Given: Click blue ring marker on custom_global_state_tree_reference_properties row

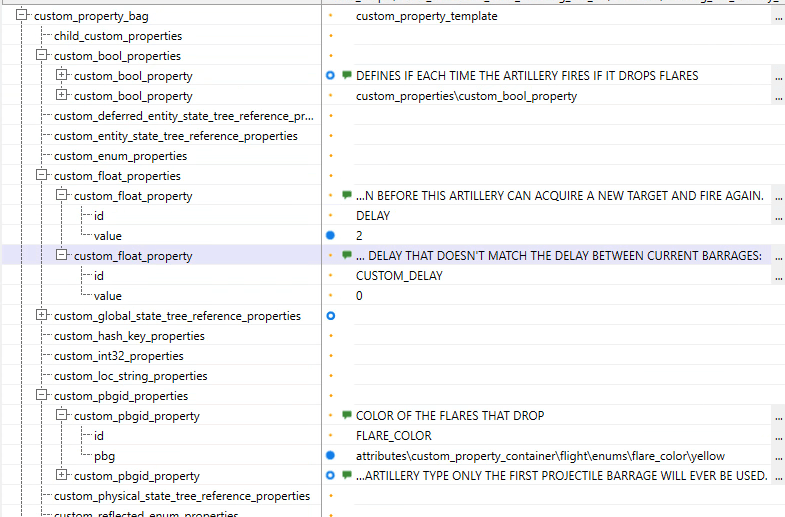Looking at the screenshot, I should (x=331, y=316).
